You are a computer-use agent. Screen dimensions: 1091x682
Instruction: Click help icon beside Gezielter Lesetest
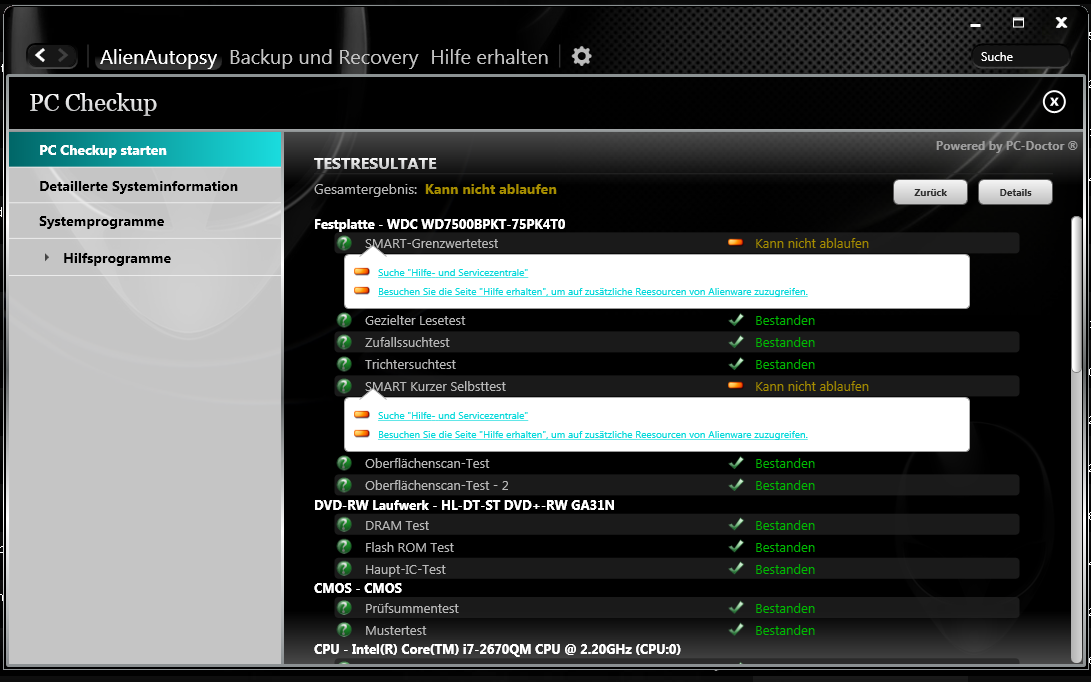(344, 320)
